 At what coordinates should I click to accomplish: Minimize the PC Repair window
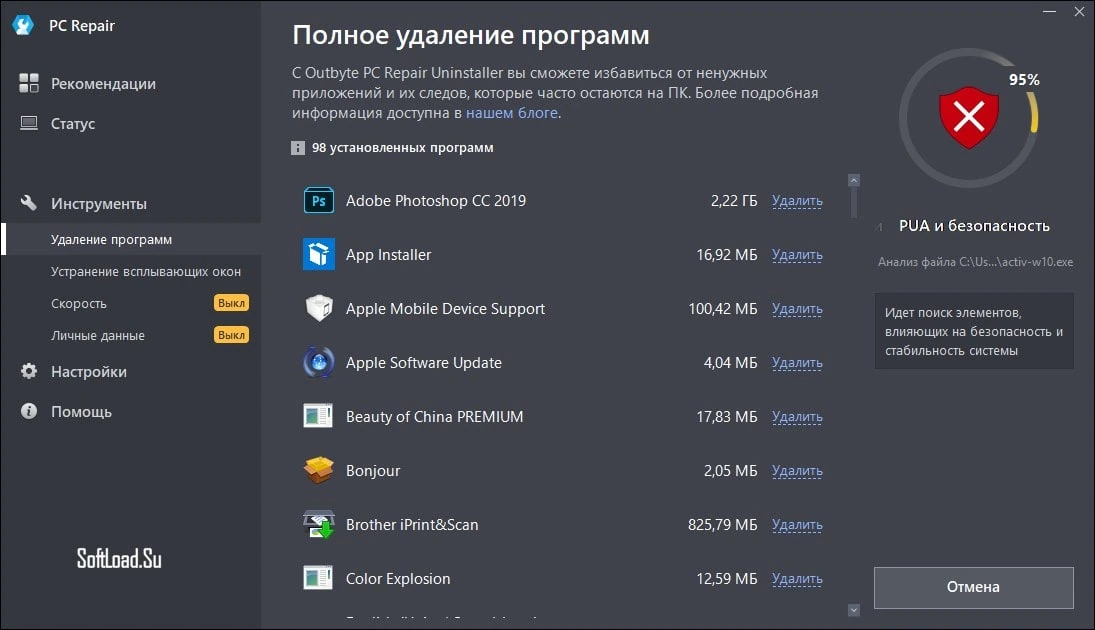(x=1049, y=12)
